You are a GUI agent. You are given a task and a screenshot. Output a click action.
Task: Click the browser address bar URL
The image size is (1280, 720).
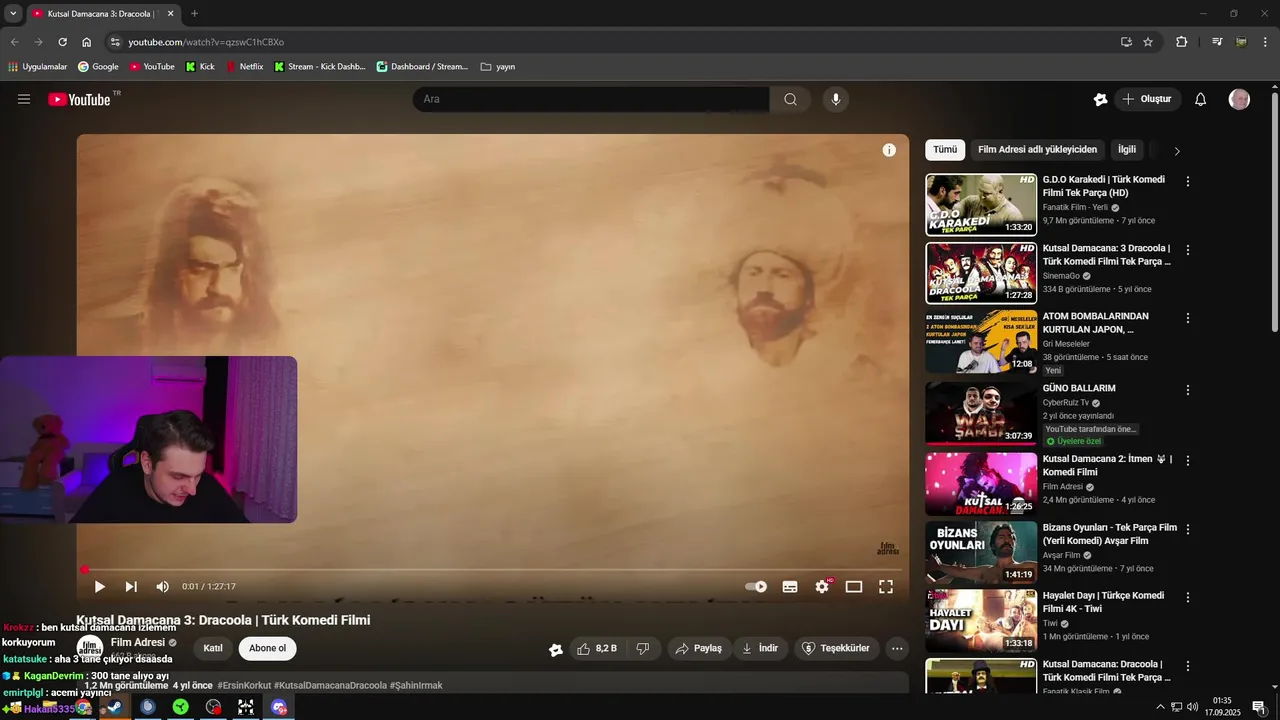[206, 42]
